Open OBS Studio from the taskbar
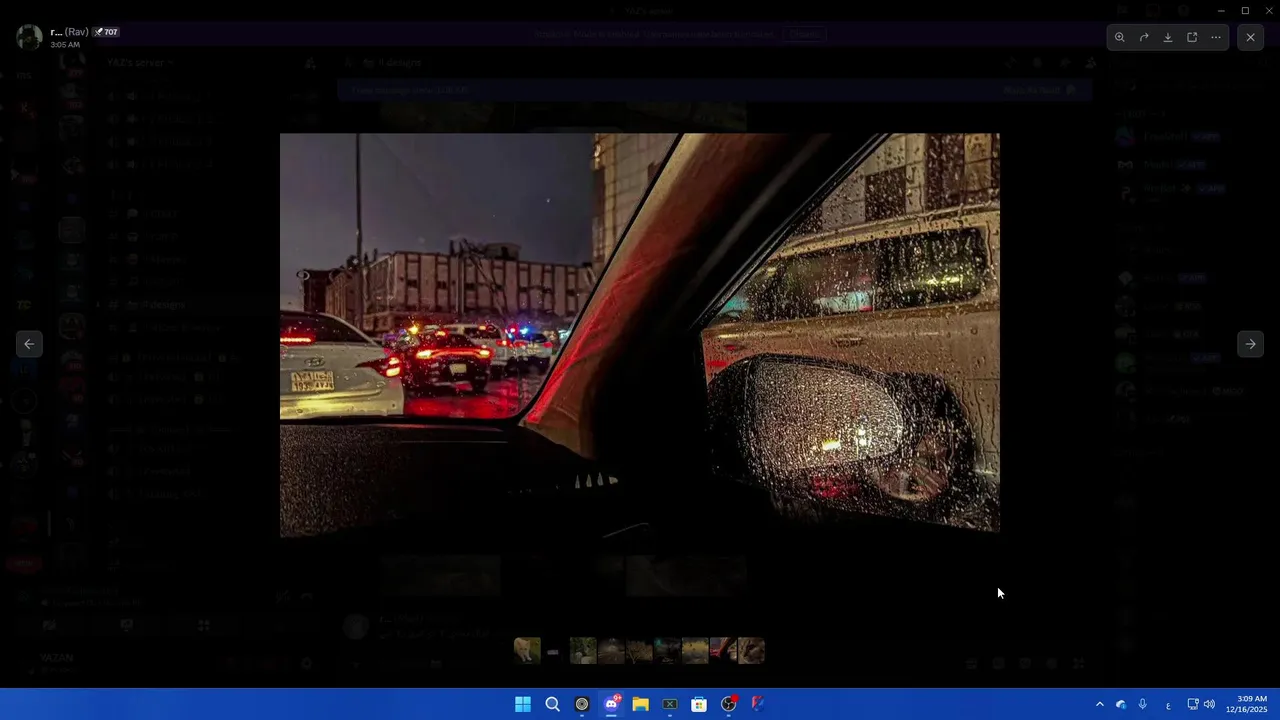1280x720 pixels. (x=729, y=704)
